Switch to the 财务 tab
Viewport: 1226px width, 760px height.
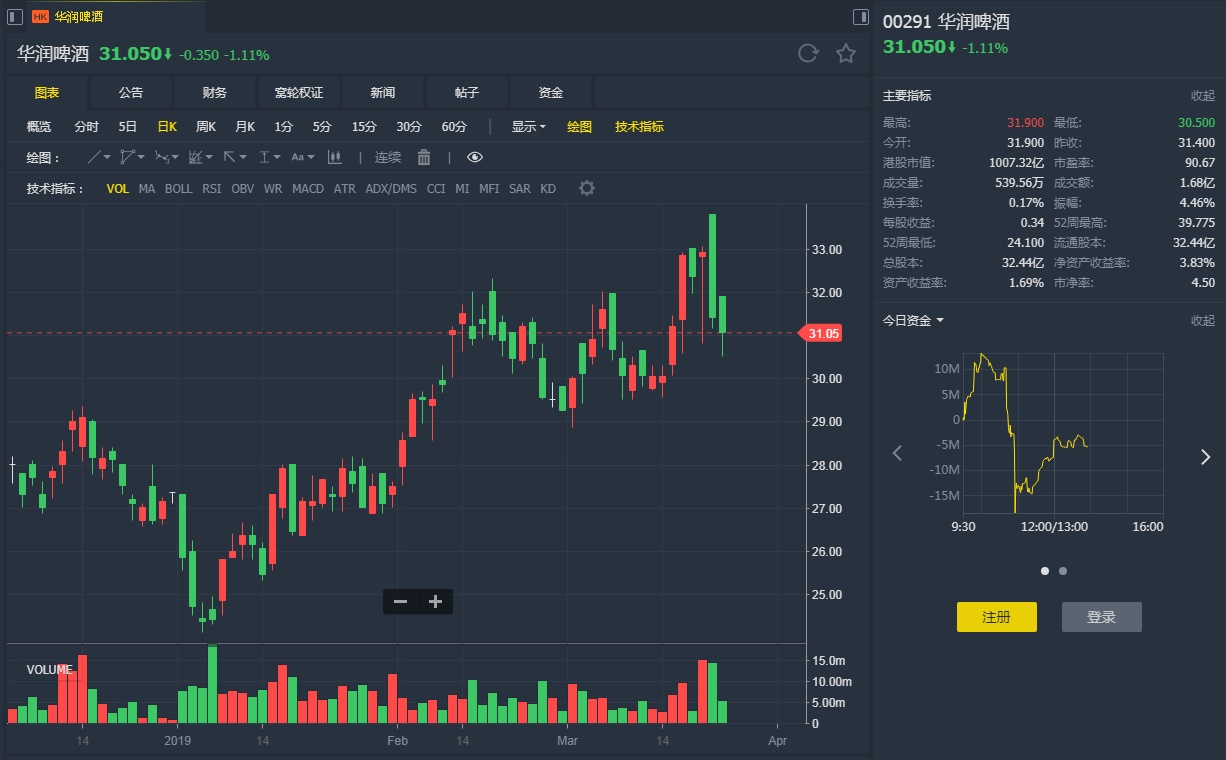215,92
